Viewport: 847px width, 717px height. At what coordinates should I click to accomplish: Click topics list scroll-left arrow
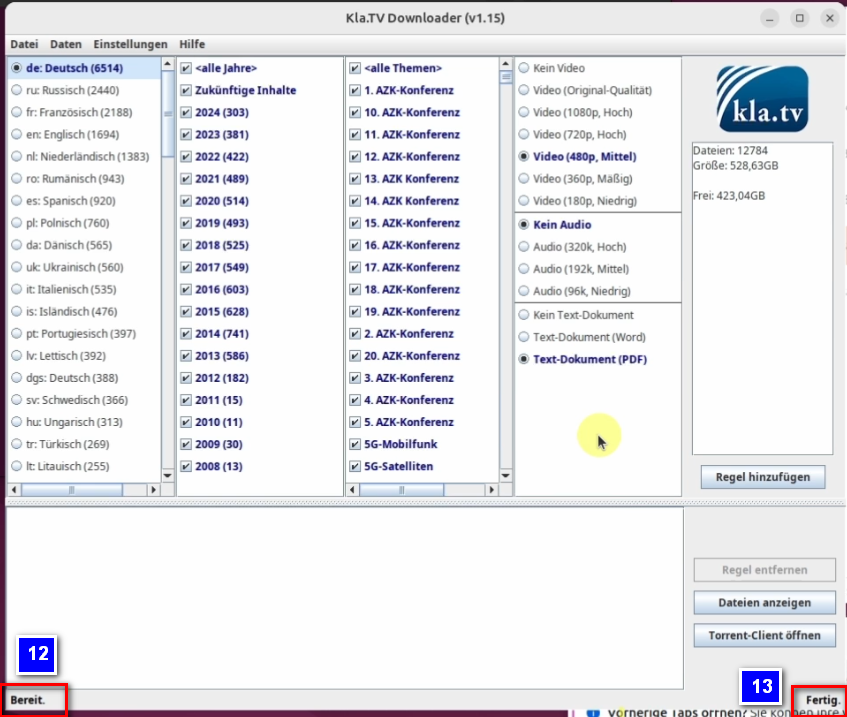point(352,490)
